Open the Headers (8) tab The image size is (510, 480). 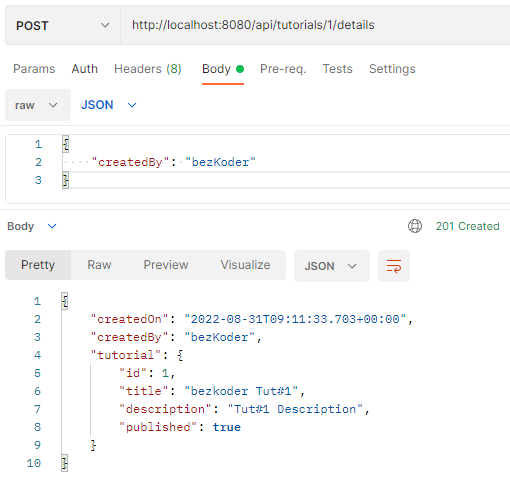[148, 69]
